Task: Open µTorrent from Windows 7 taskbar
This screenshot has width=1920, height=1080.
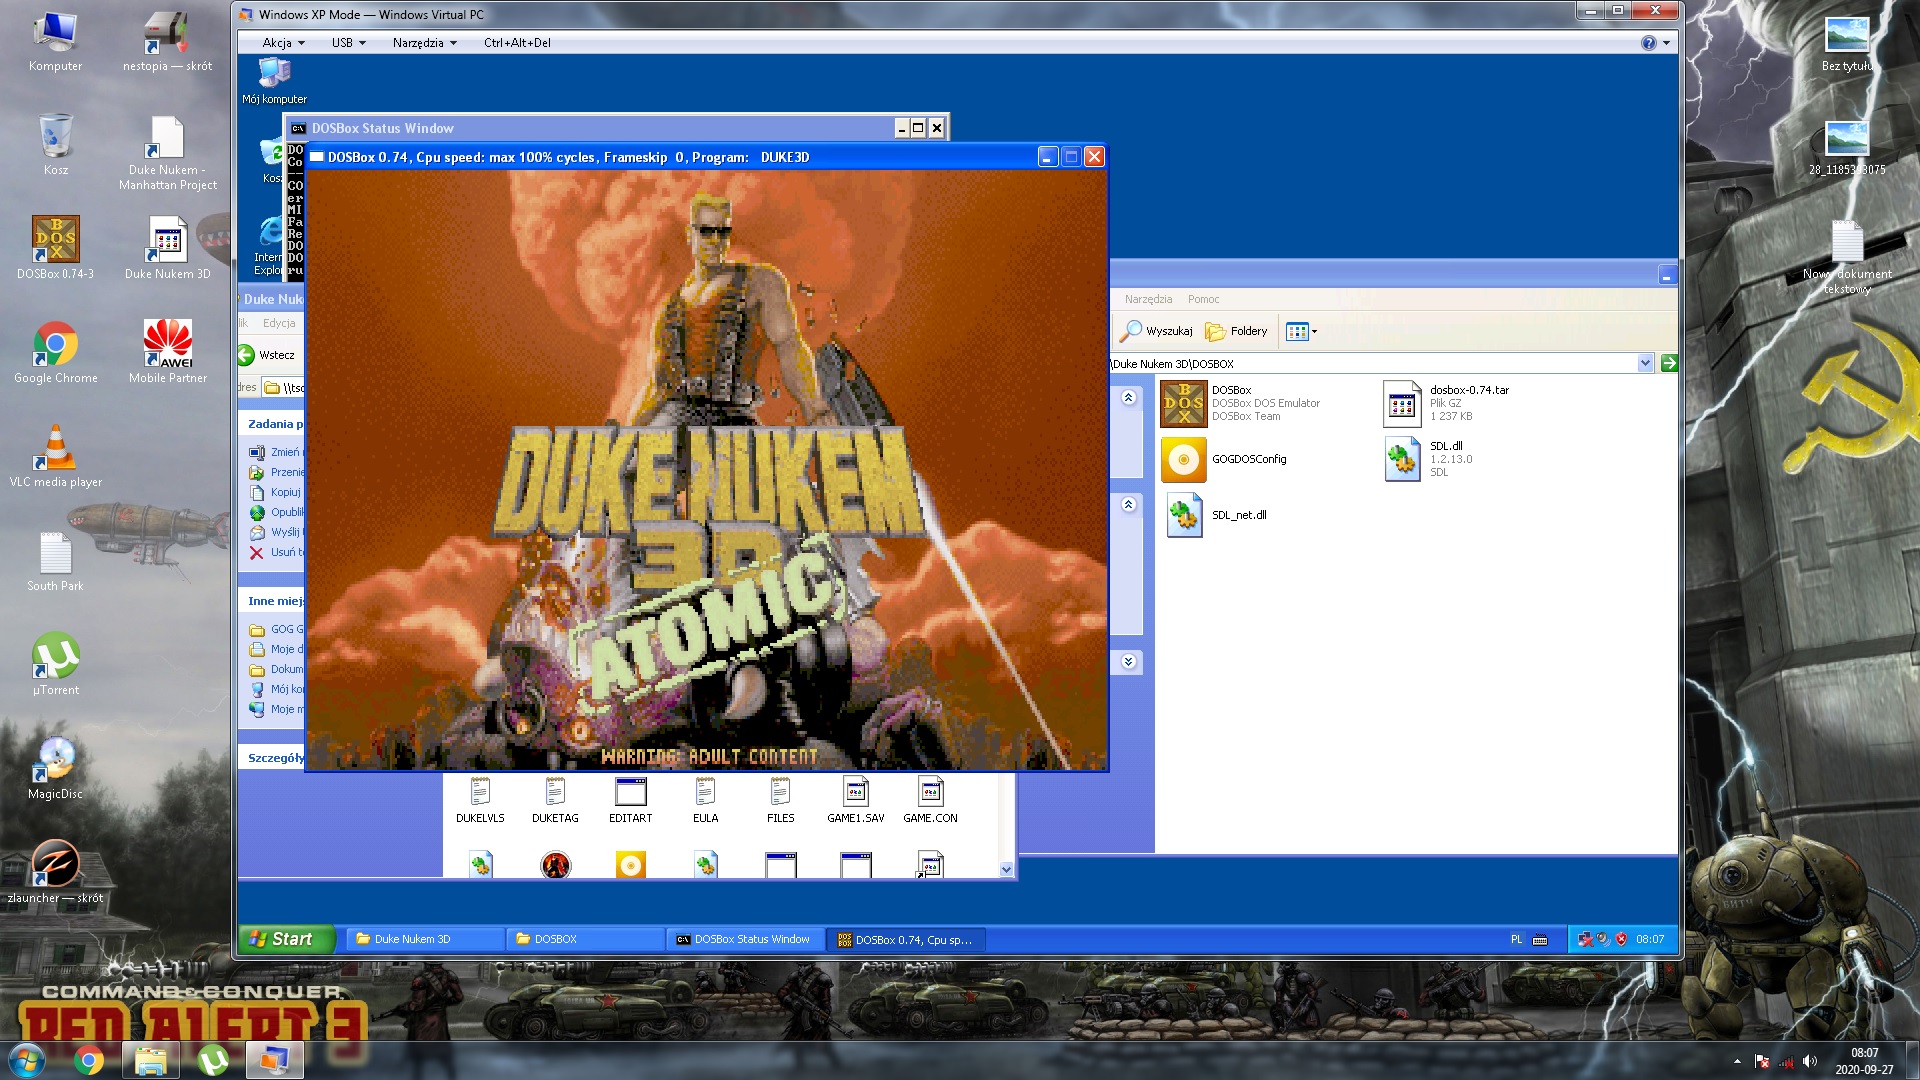Action: tap(213, 1060)
